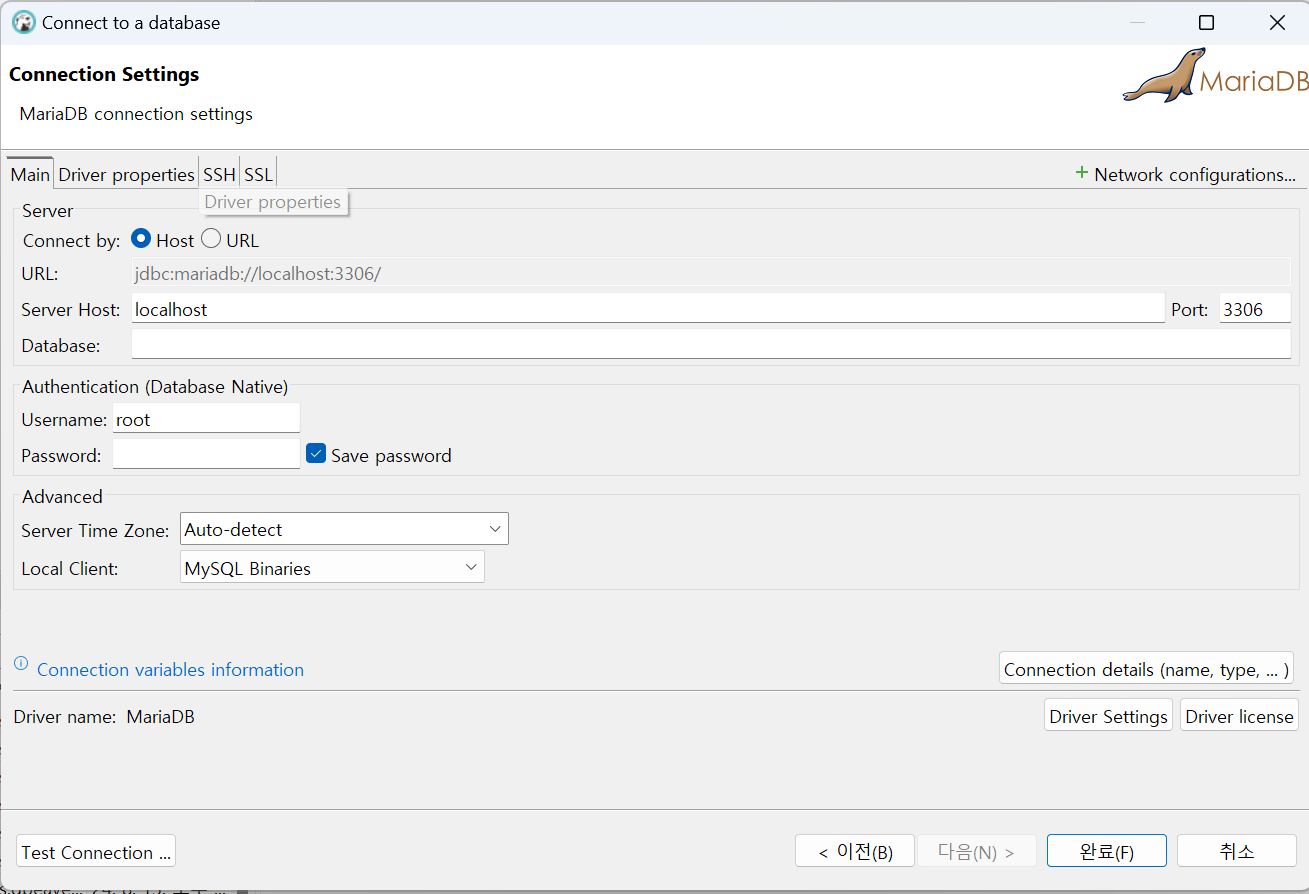1309x894 pixels.
Task: Click the Connection details button
Action: point(1146,669)
